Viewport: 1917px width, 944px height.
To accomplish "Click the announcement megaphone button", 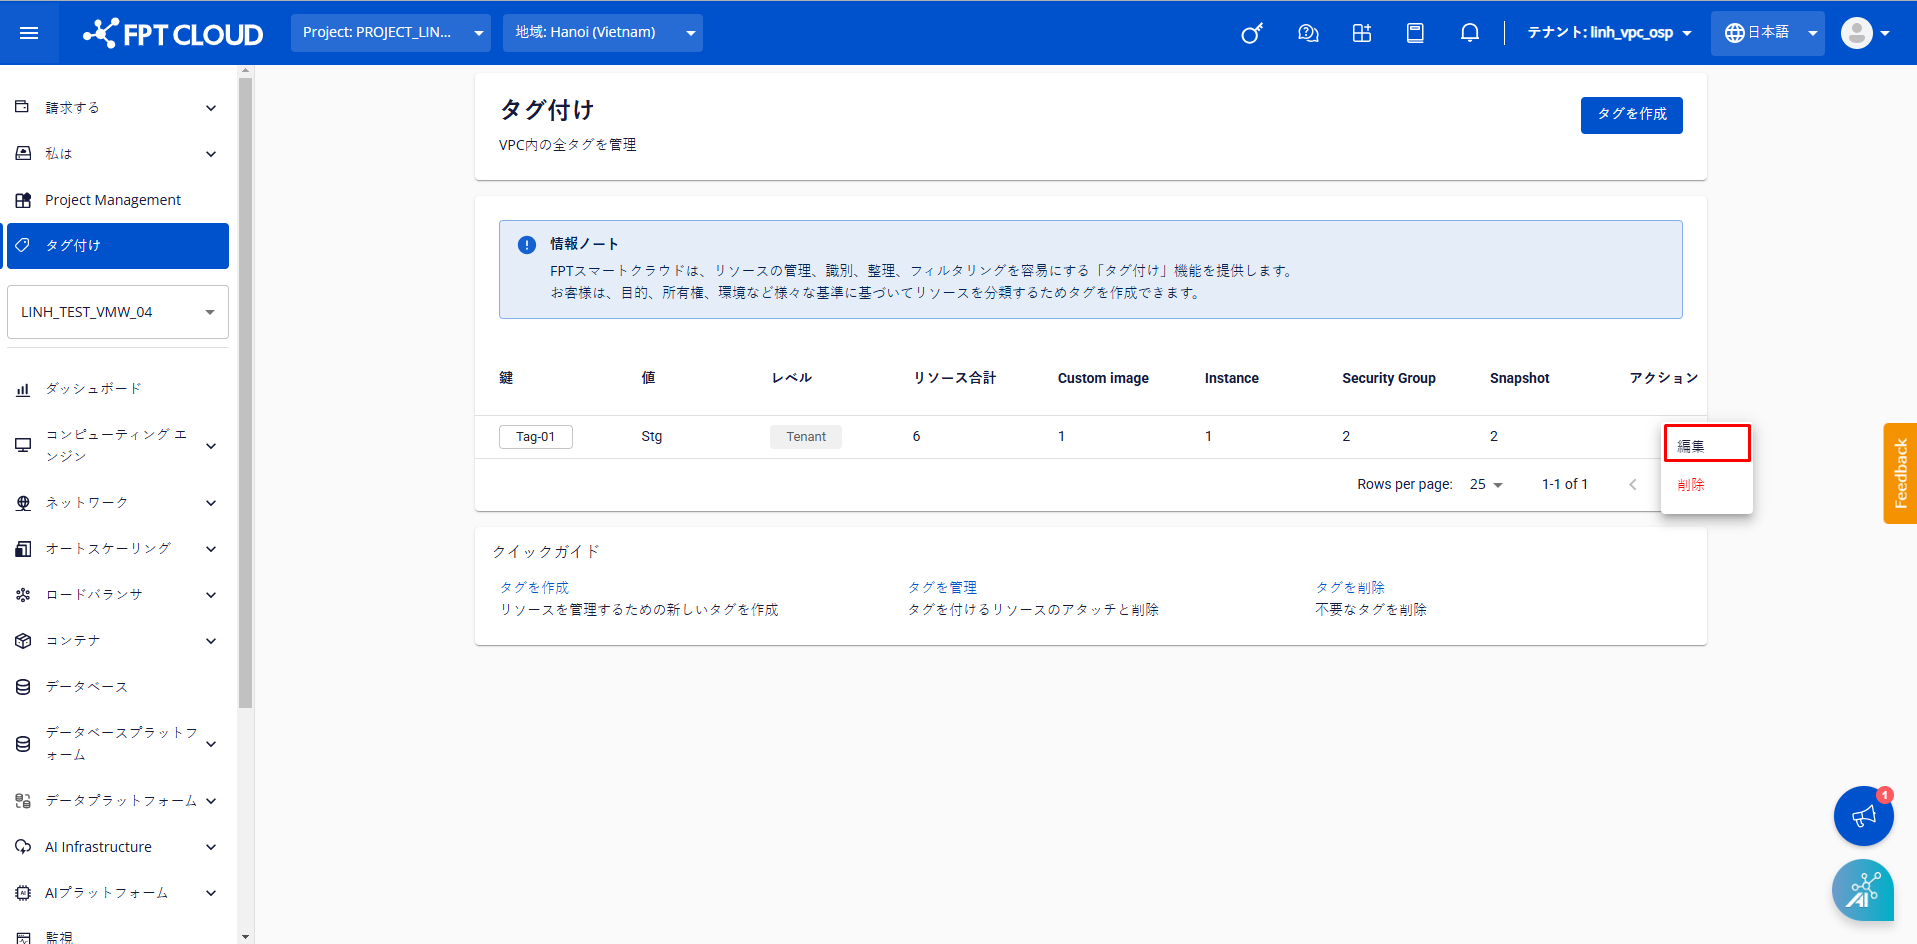I will pyautogui.click(x=1864, y=816).
